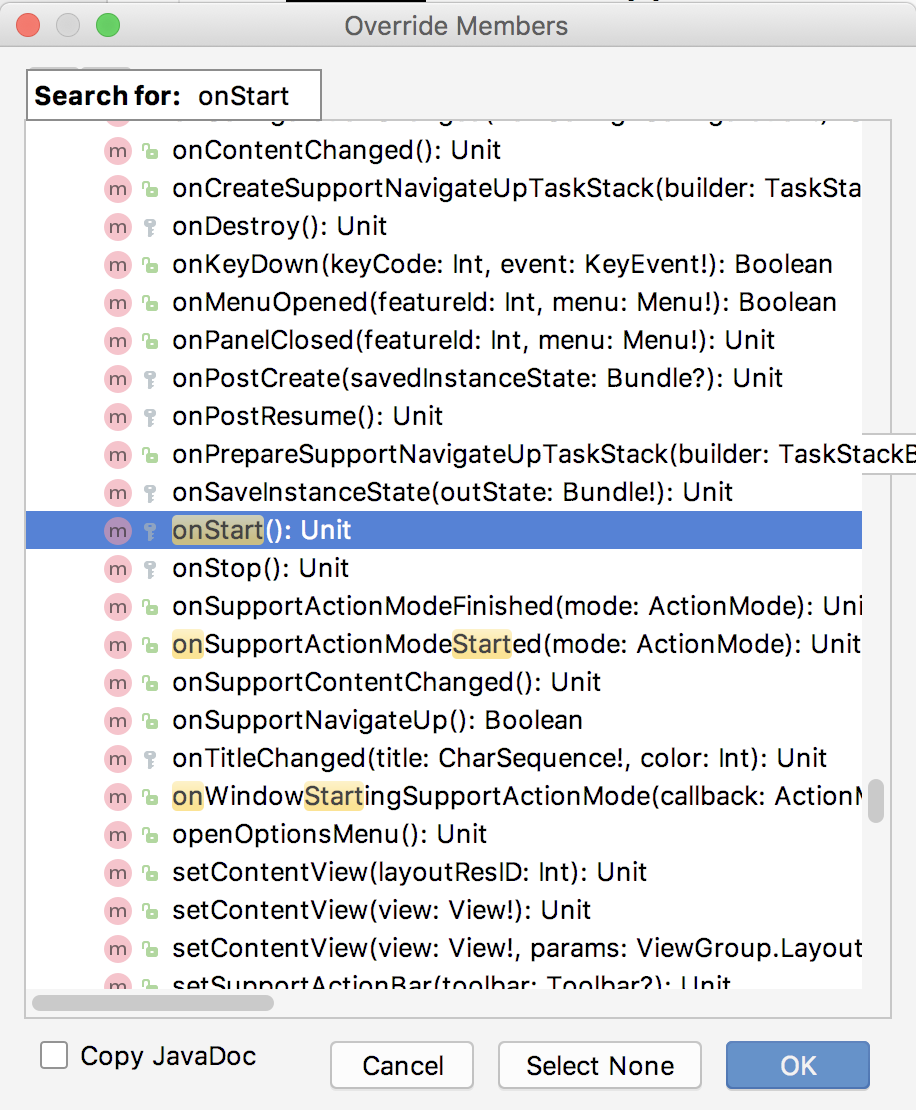The height and width of the screenshot is (1110, 916).
Task: Click the method icon next to onStop
Action: (118, 569)
